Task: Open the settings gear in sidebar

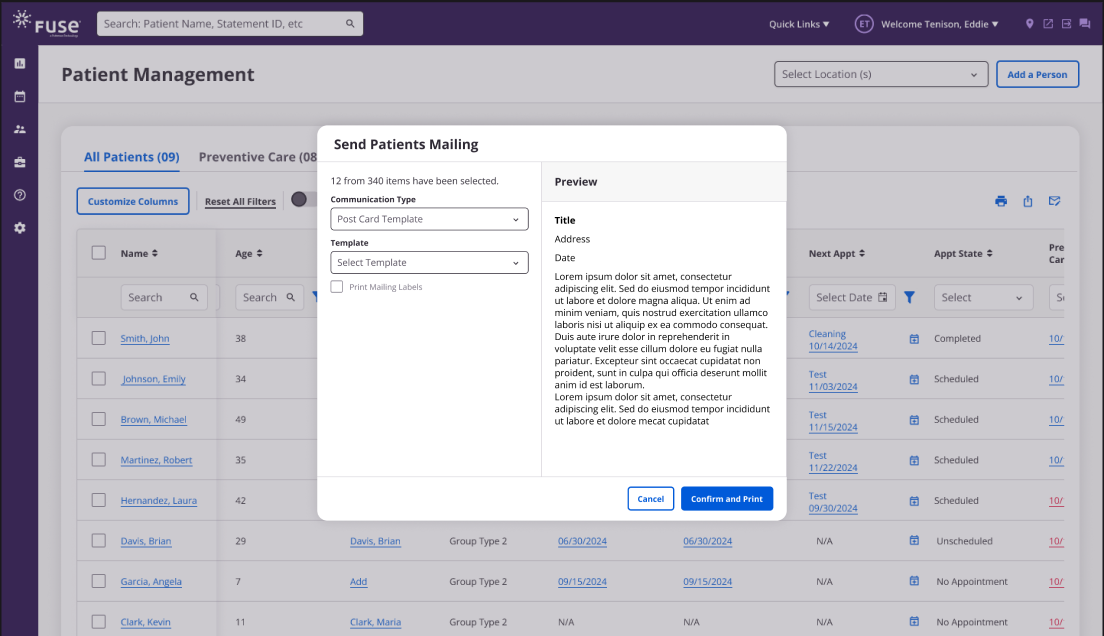Action: click(19, 228)
